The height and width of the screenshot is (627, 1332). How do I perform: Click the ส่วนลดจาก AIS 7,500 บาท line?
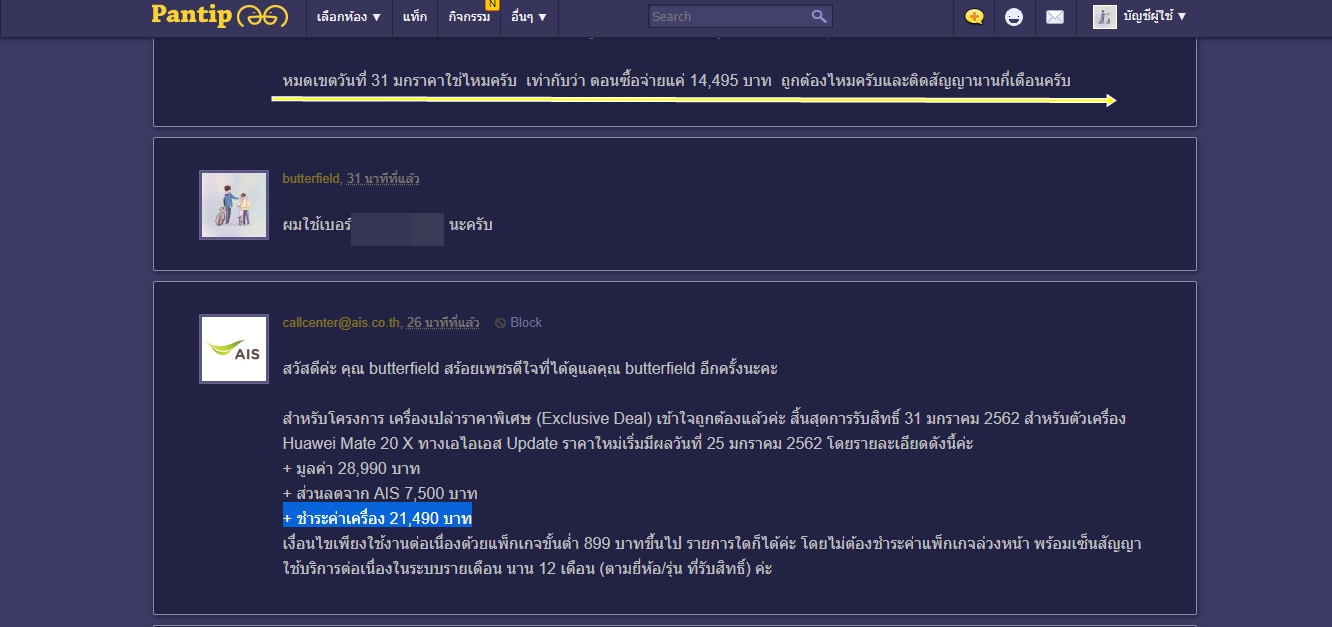(380, 493)
